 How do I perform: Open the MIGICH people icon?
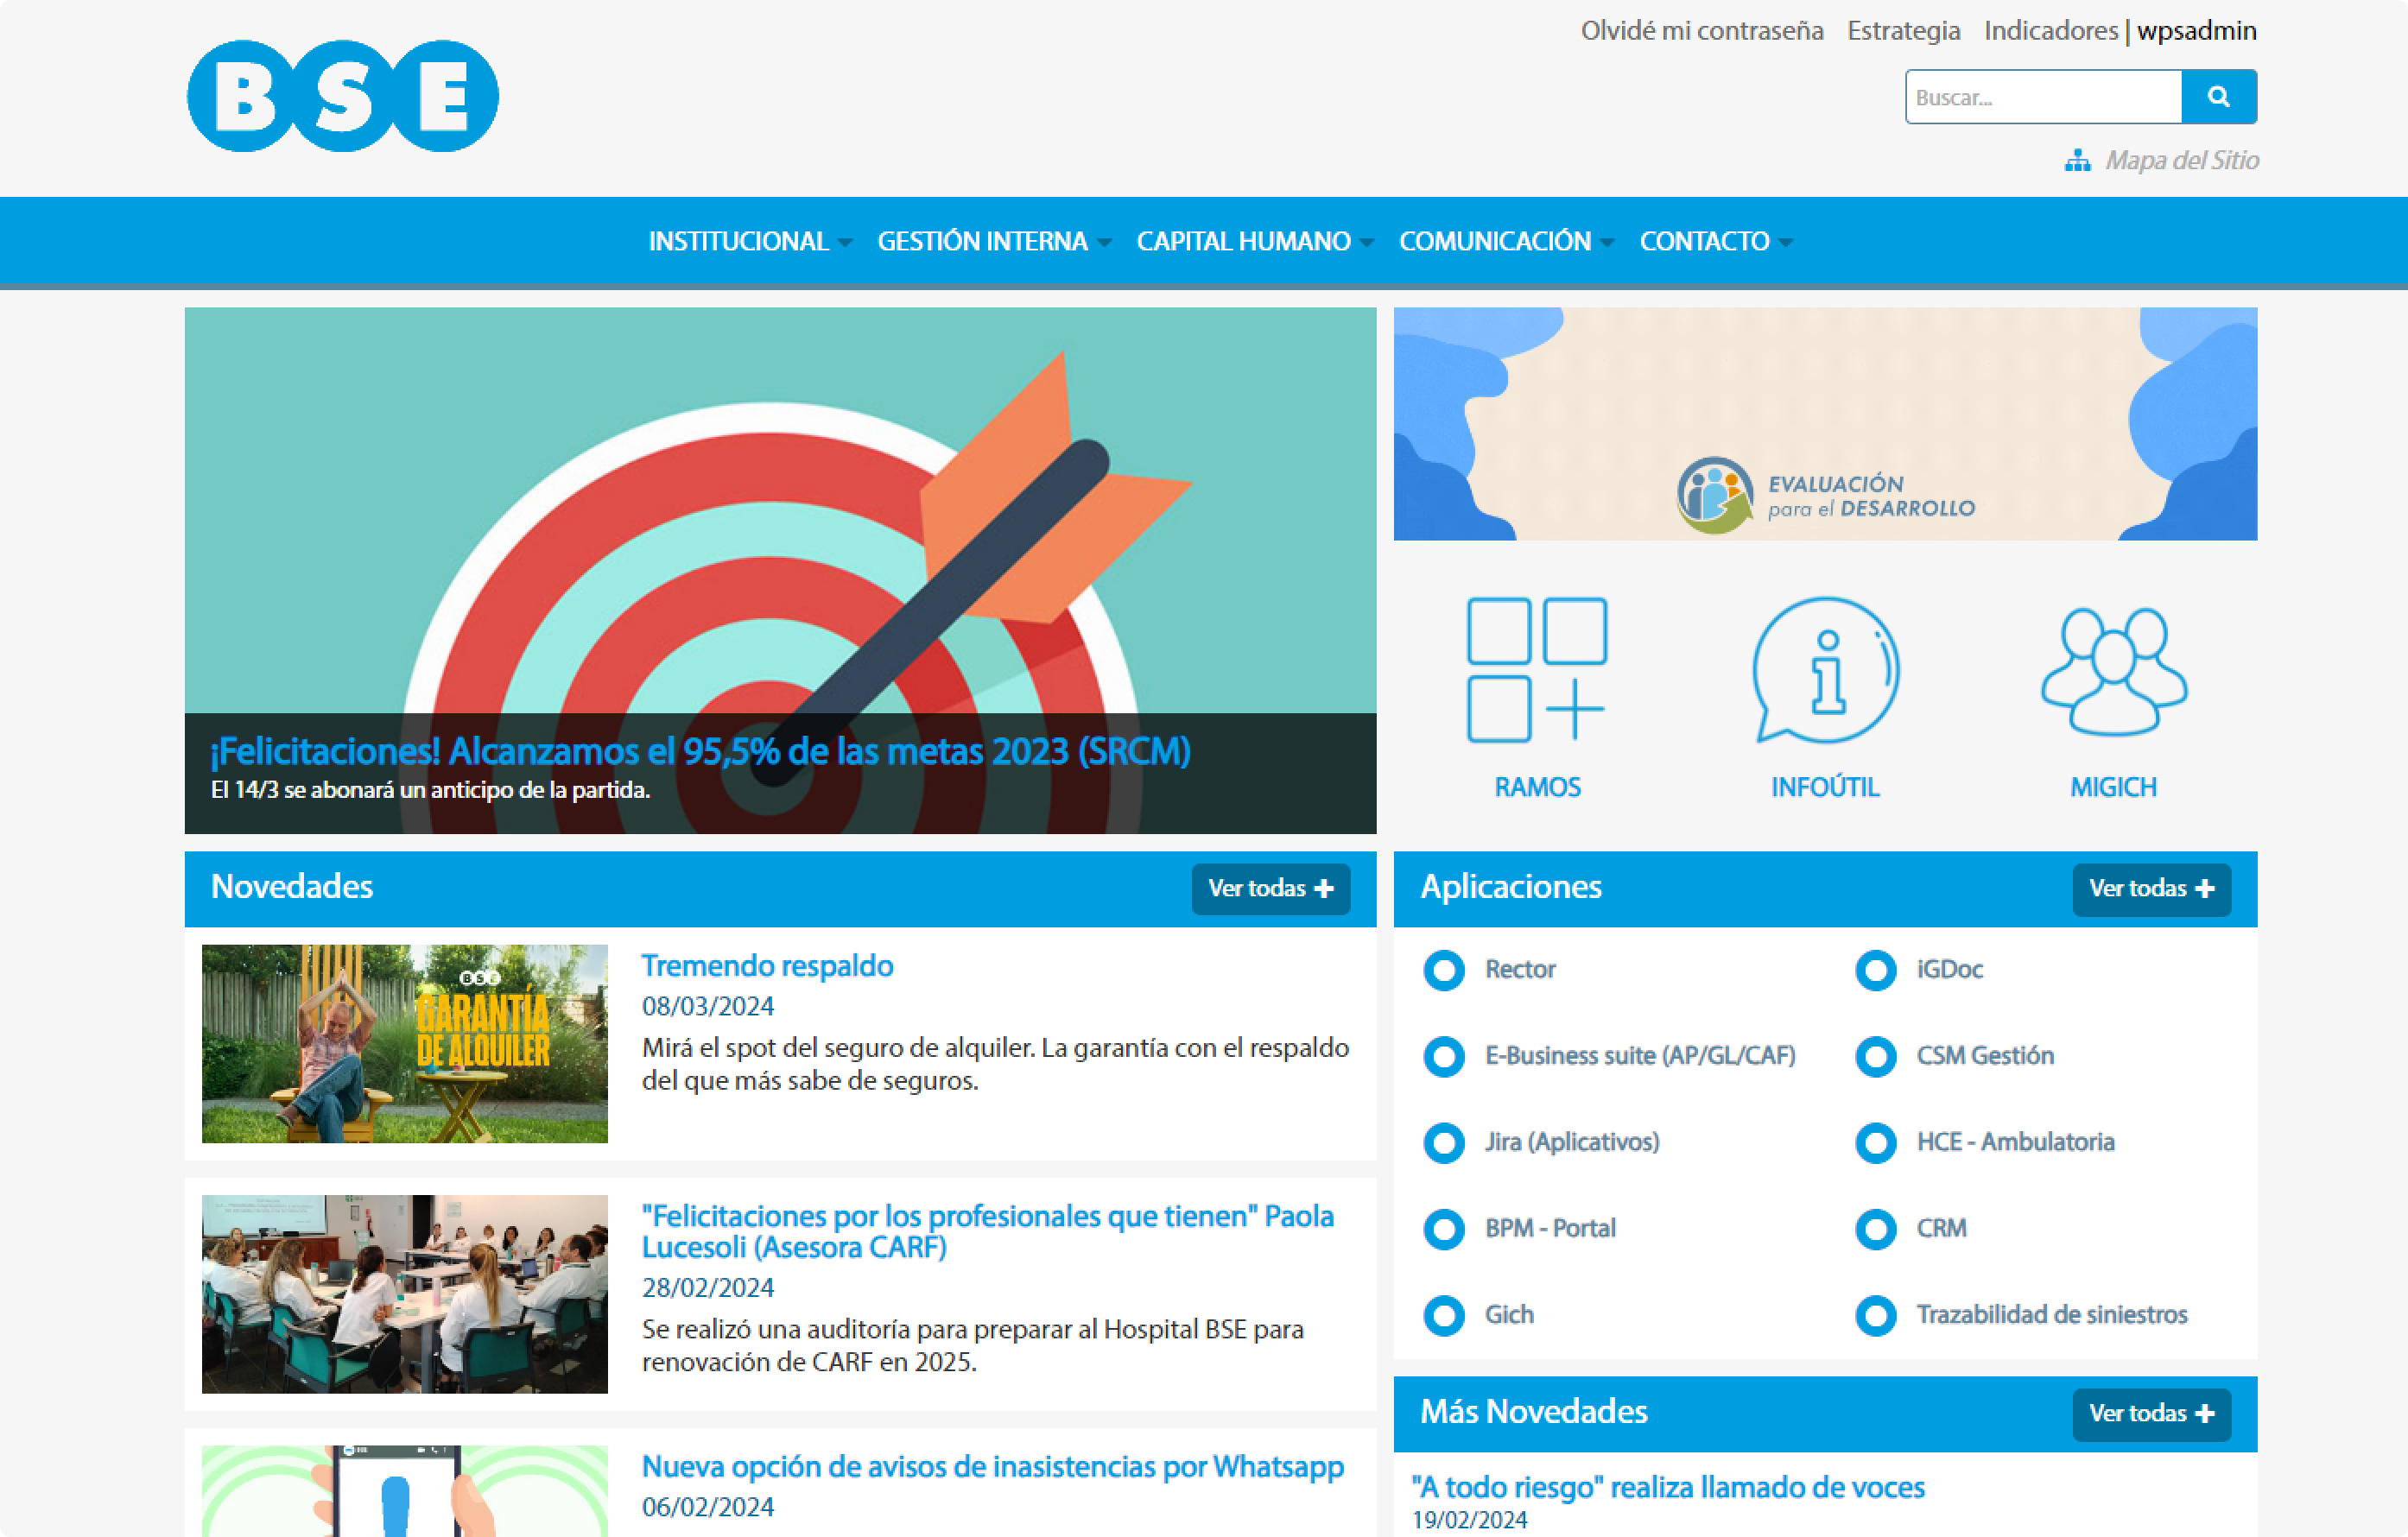[2113, 669]
